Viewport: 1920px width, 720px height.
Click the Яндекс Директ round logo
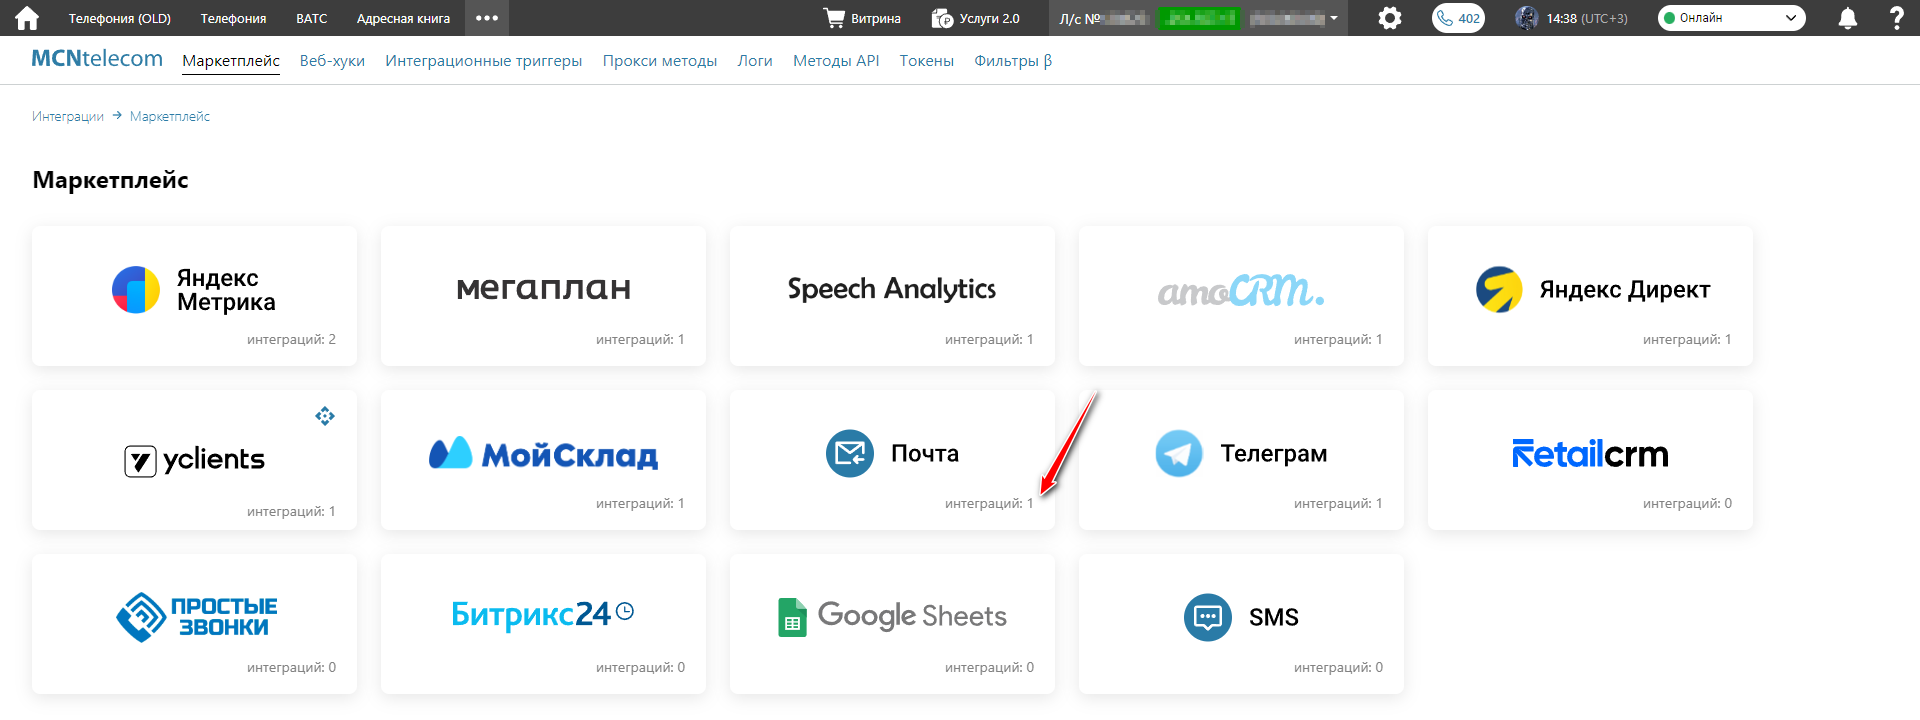1499,290
